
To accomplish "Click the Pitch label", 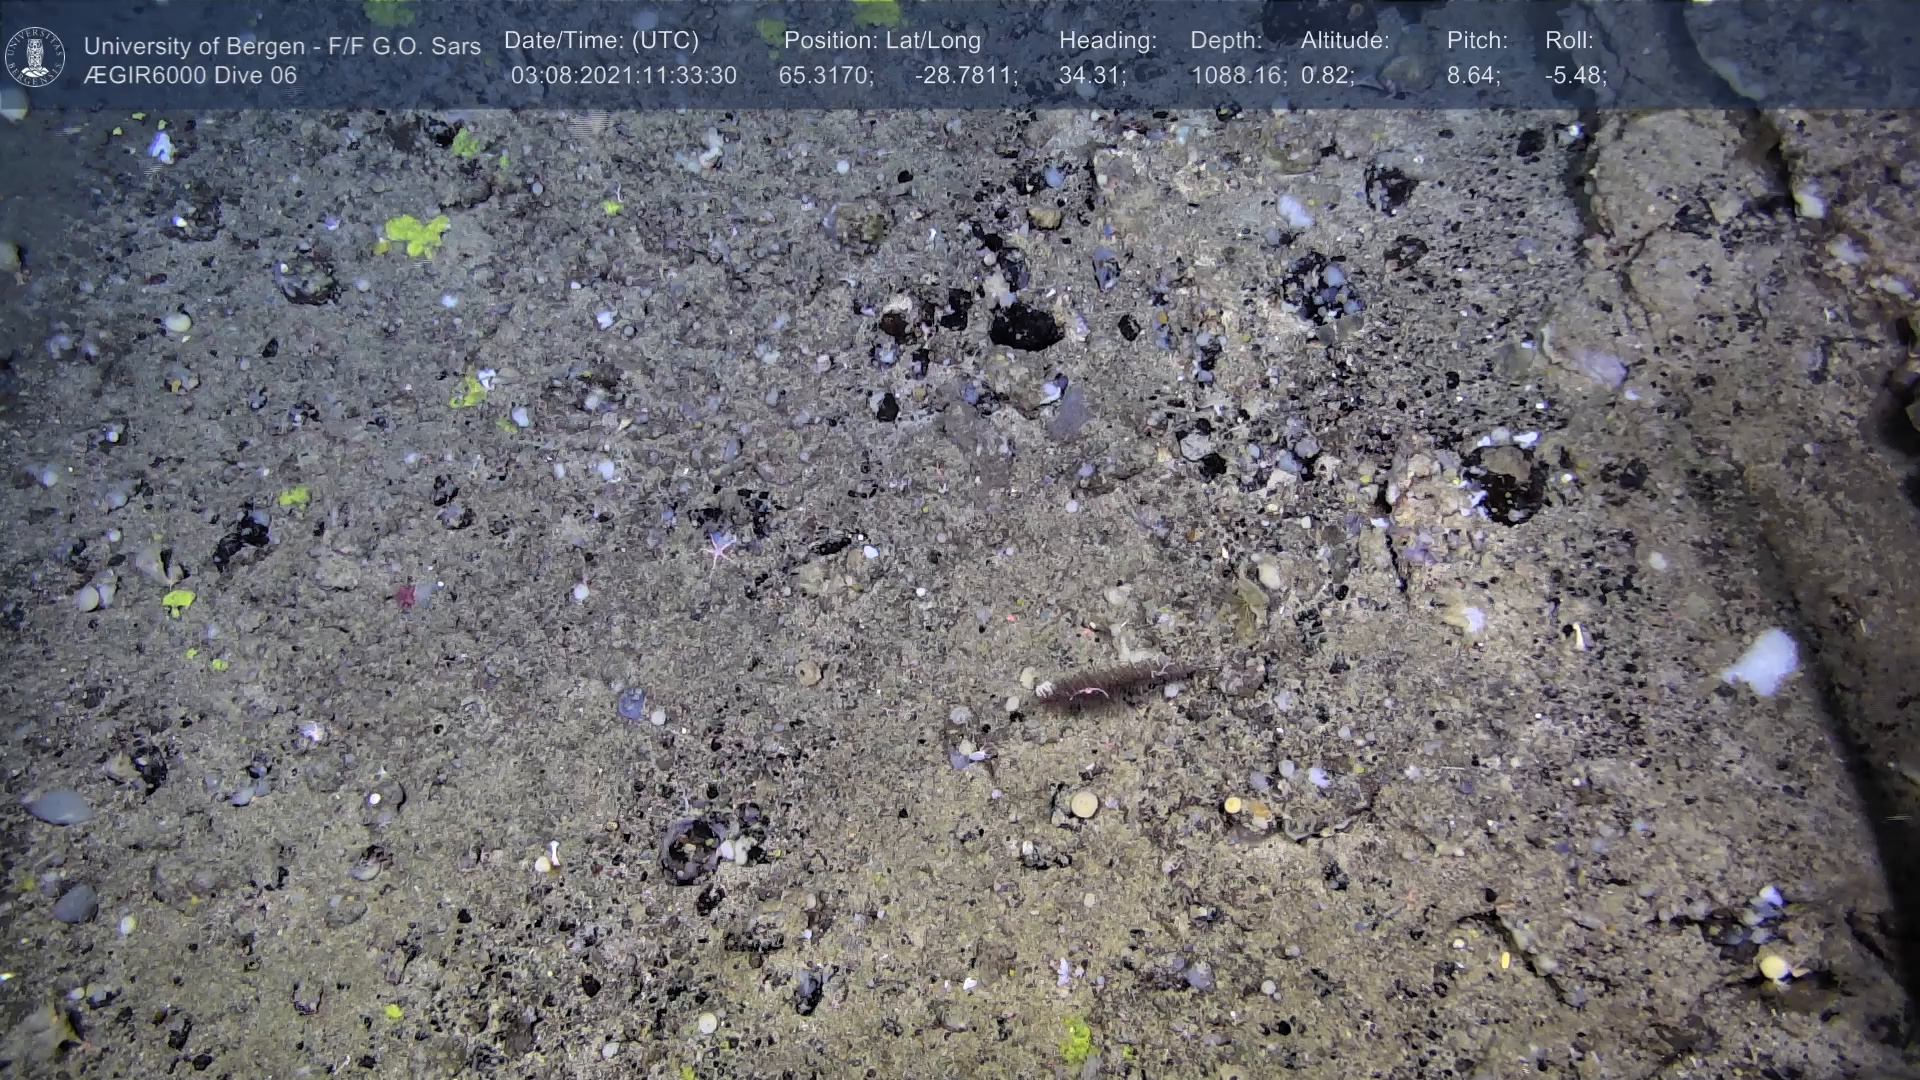I will pos(1477,41).
